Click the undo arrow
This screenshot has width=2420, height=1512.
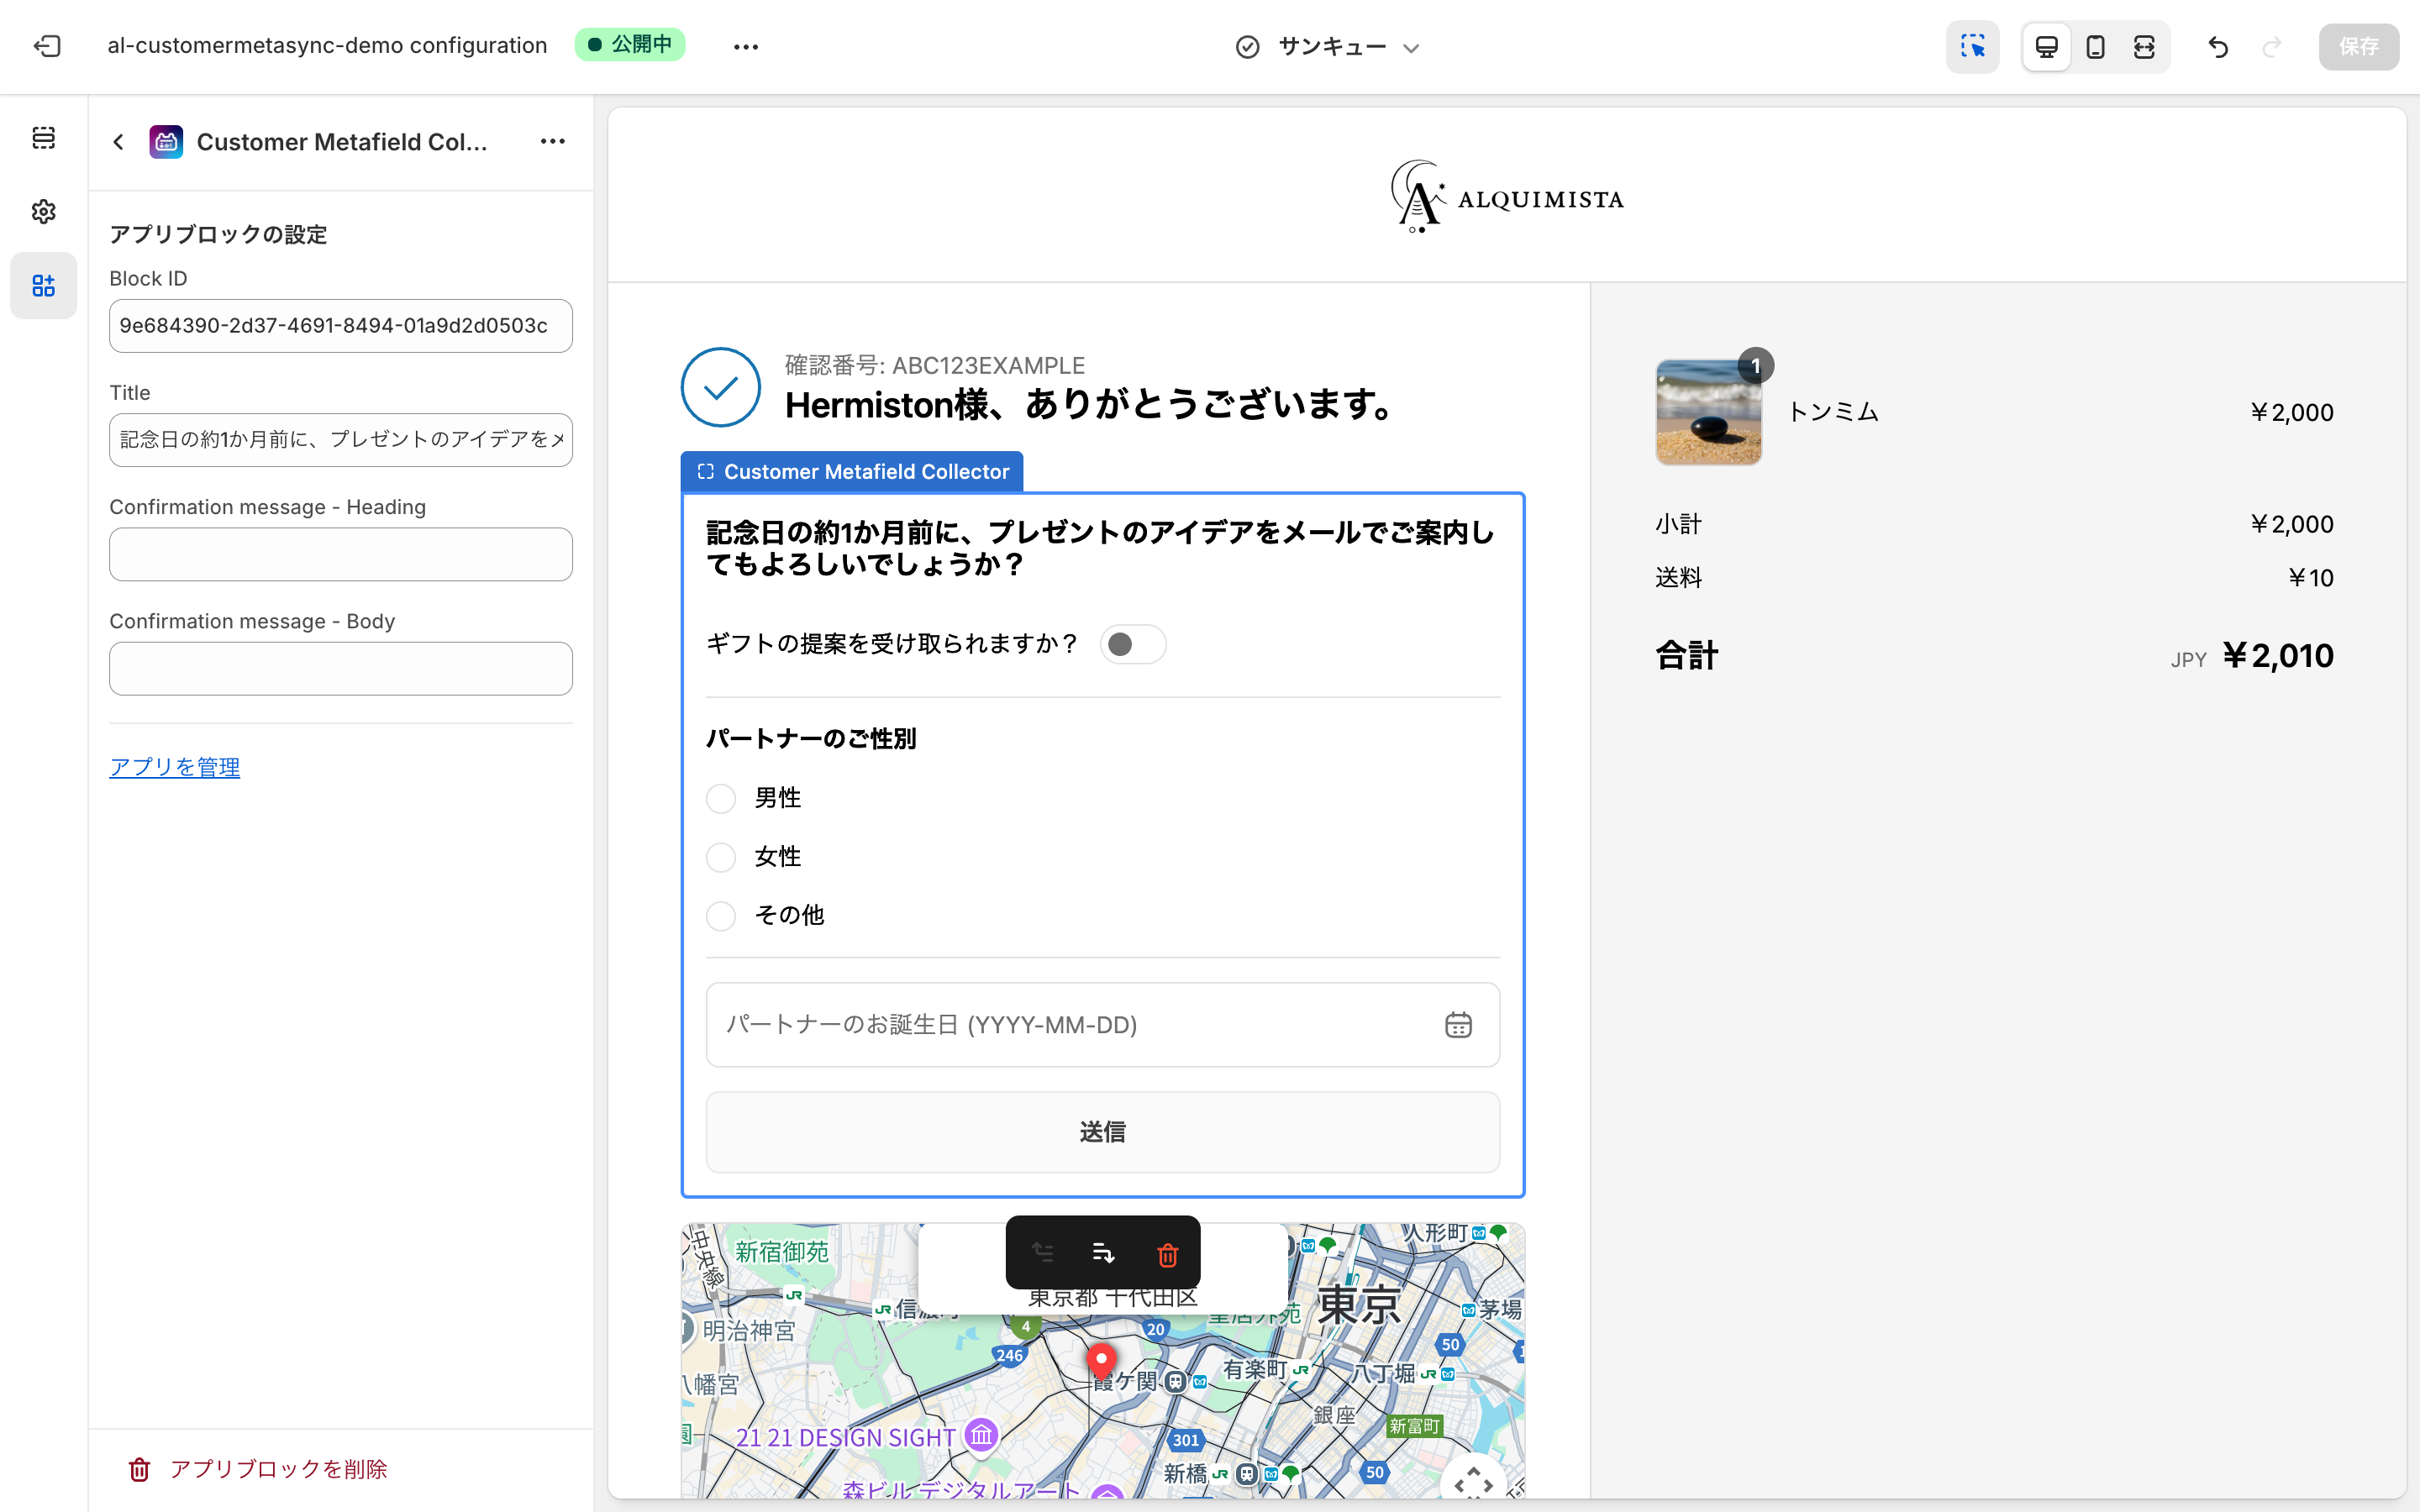point(2218,46)
